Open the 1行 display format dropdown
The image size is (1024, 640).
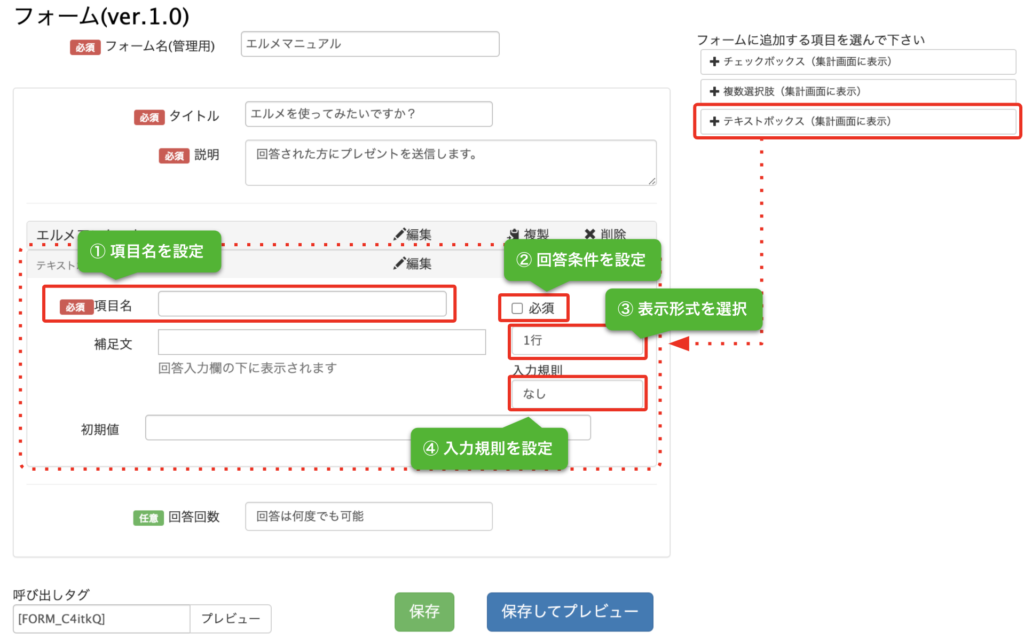pos(577,341)
